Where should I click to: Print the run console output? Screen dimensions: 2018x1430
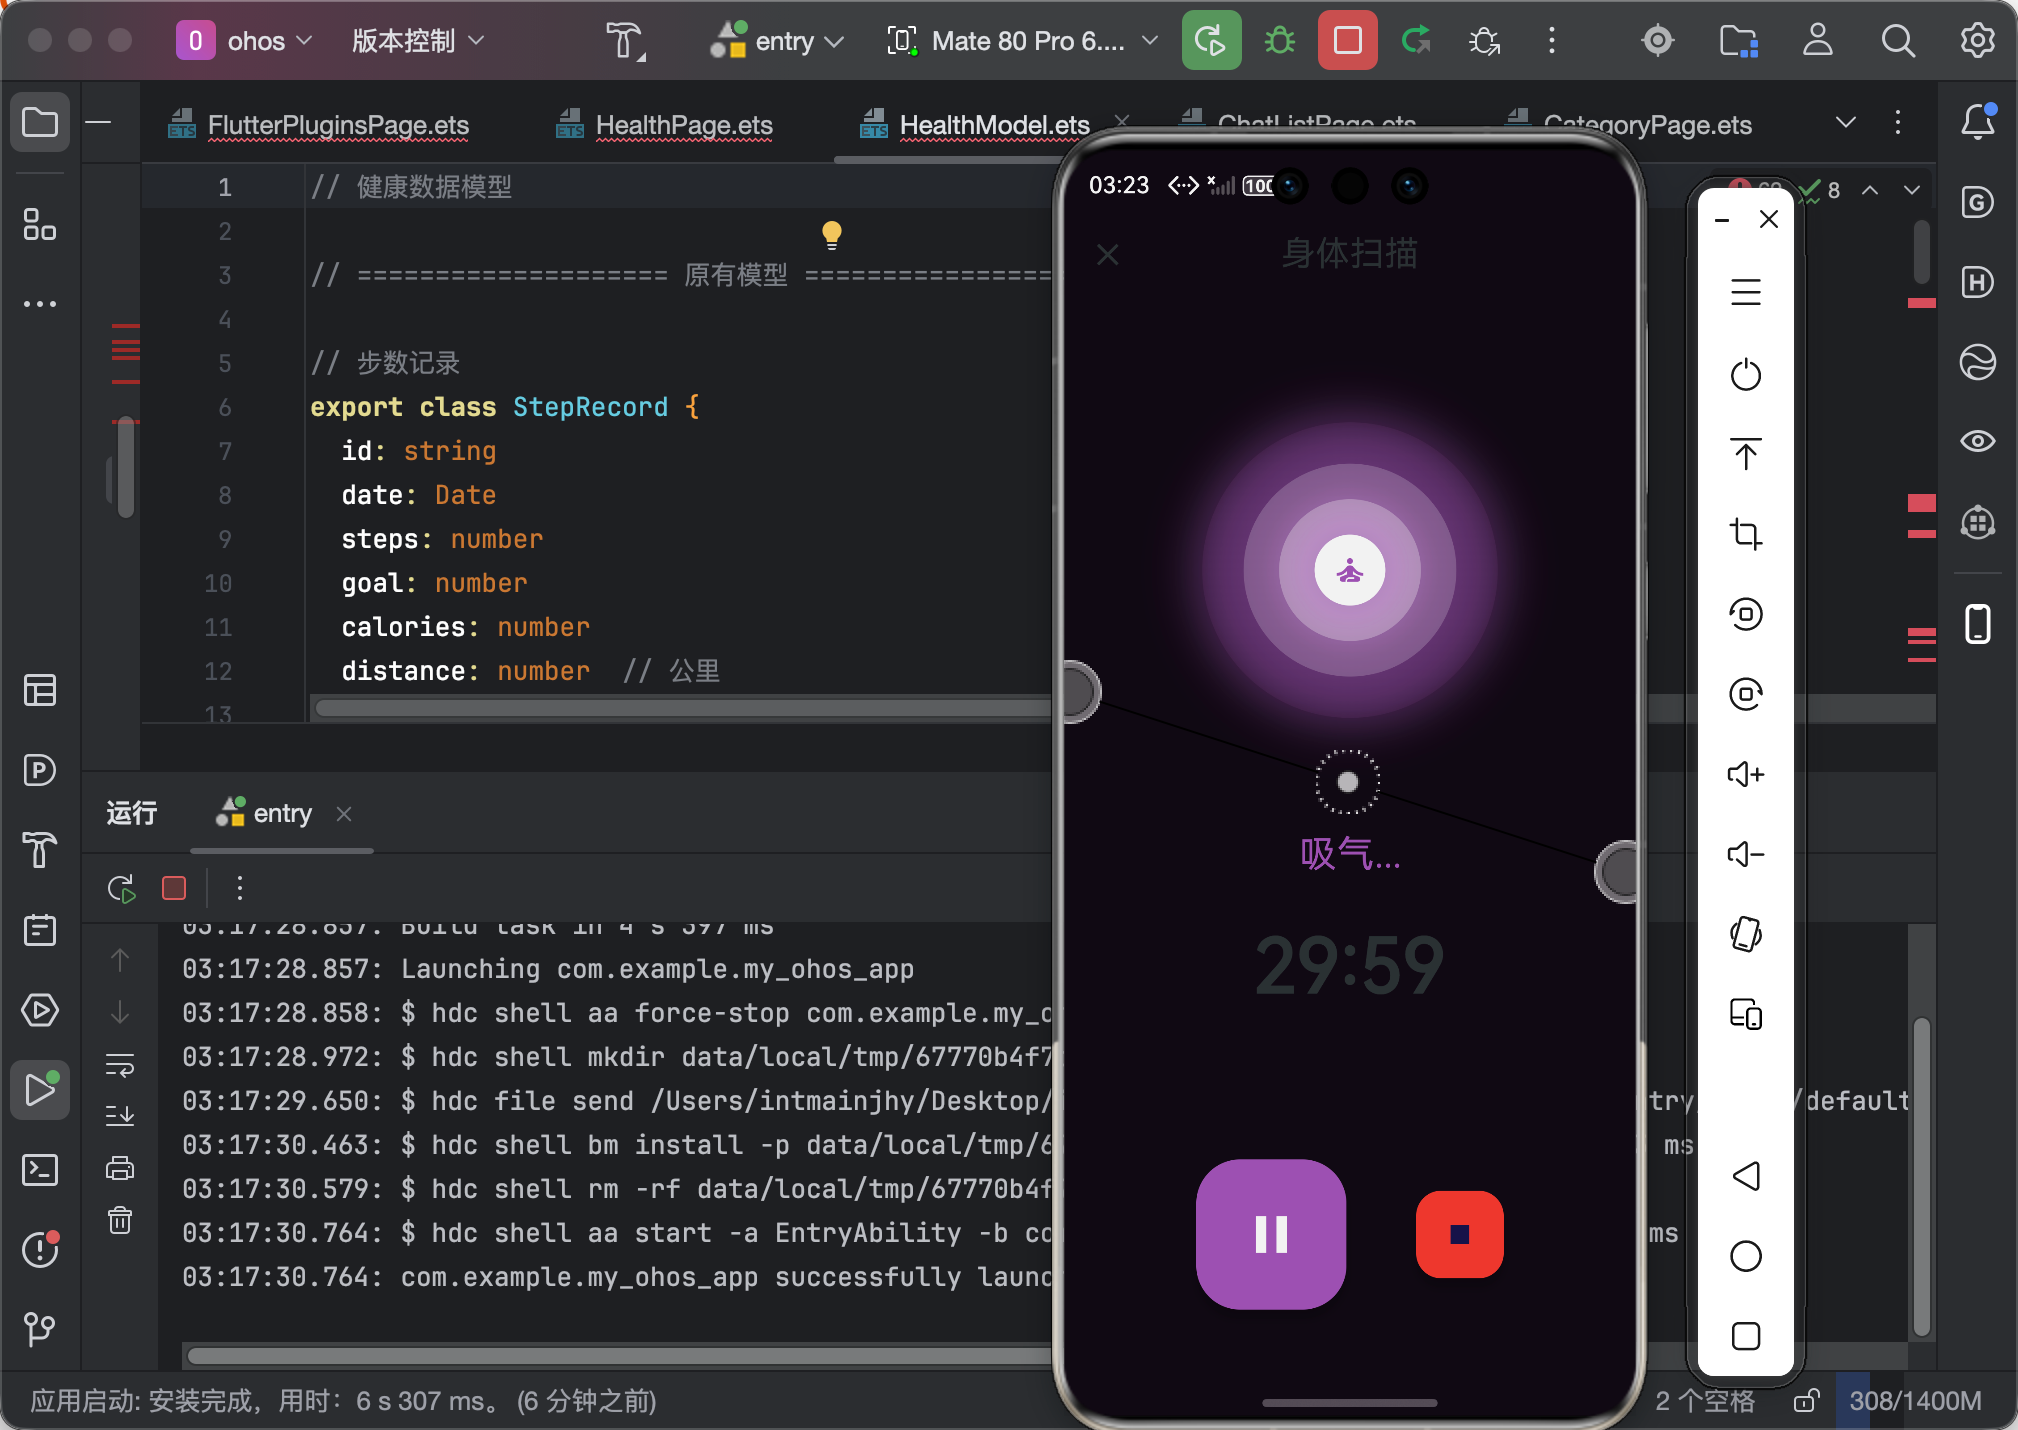point(120,1168)
